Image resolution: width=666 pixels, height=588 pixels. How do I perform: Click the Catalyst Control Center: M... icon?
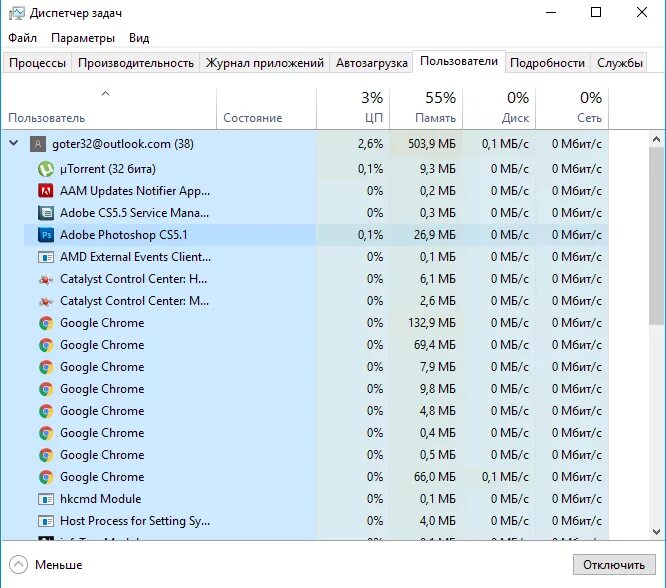point(46,301)
